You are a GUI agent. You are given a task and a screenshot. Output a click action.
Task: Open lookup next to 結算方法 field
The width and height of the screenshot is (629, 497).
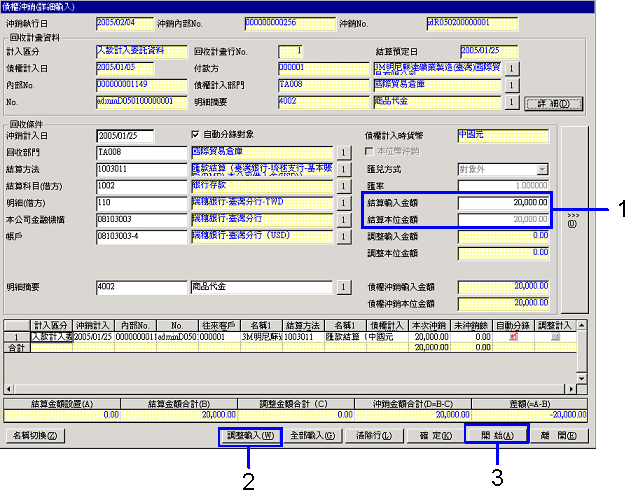pyautogui.click(x=342, y=170)
